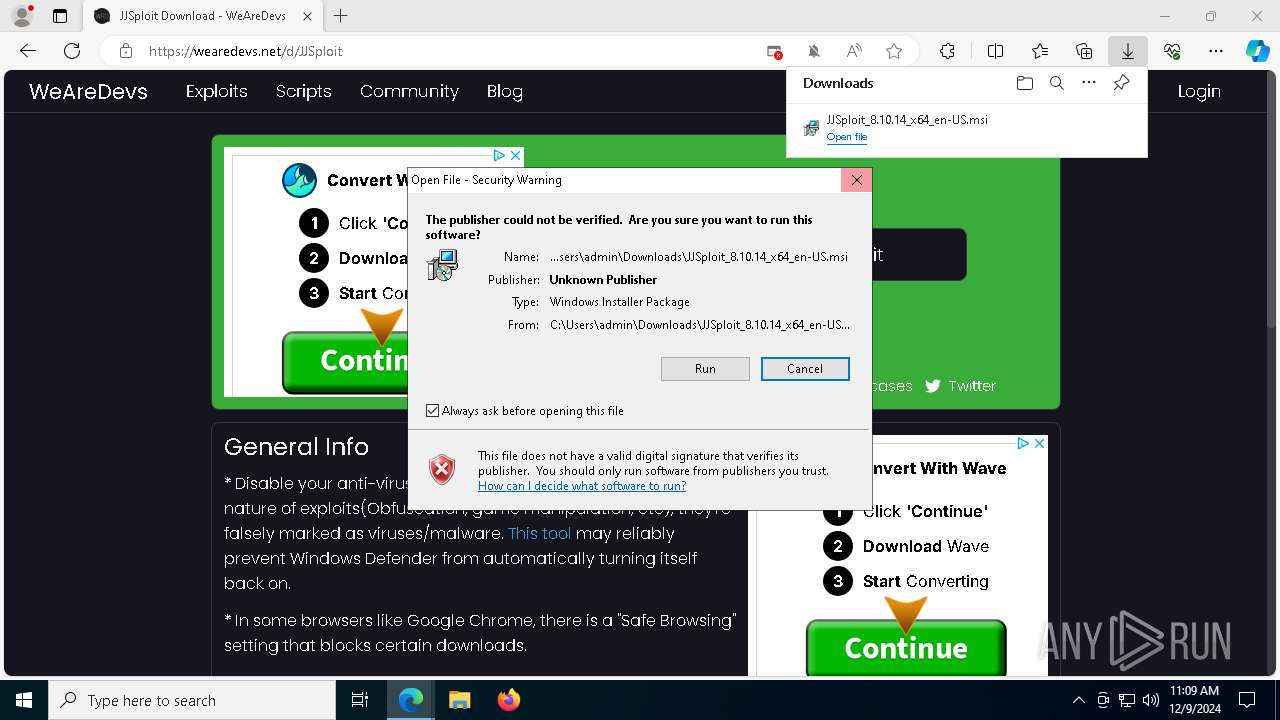The height and width of the screenshot is (720, 1280).
Task: Open the tab actions menu icon
Action: 60,16
